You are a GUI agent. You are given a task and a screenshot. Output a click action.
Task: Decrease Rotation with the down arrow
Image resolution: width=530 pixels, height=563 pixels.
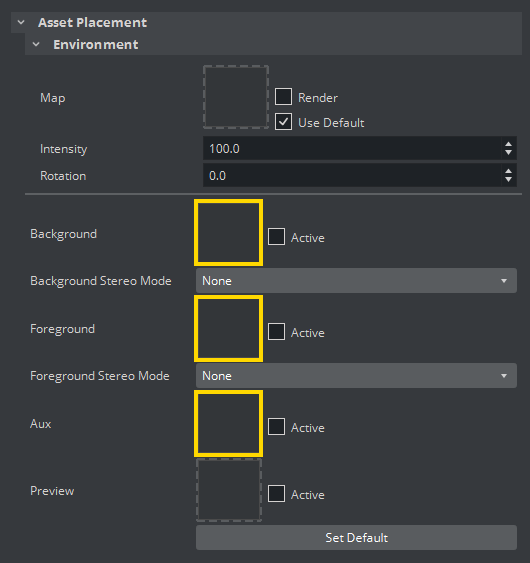(508, 180)
